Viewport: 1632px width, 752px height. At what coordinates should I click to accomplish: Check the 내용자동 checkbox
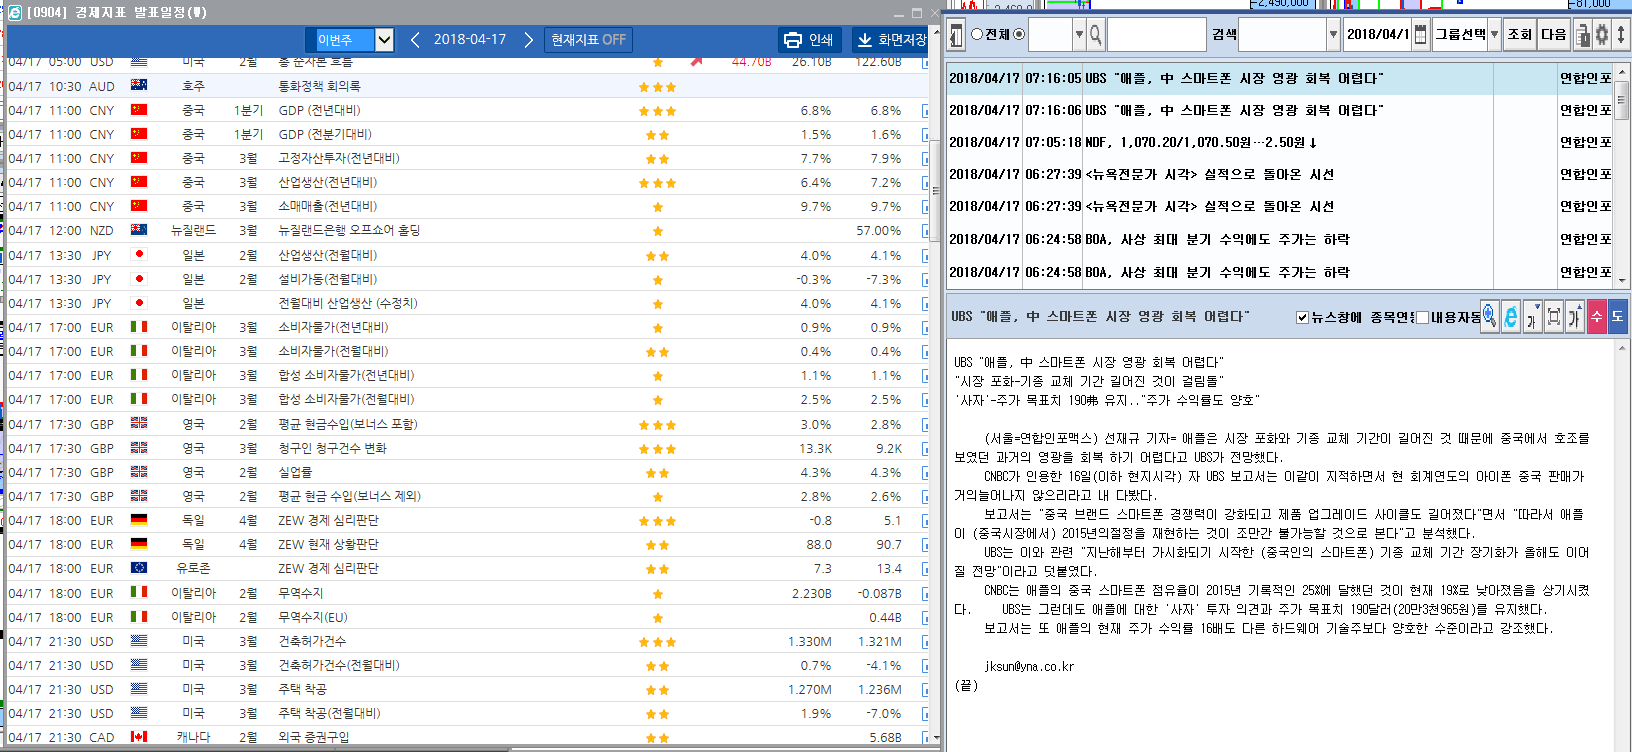tap(1422, 317)
